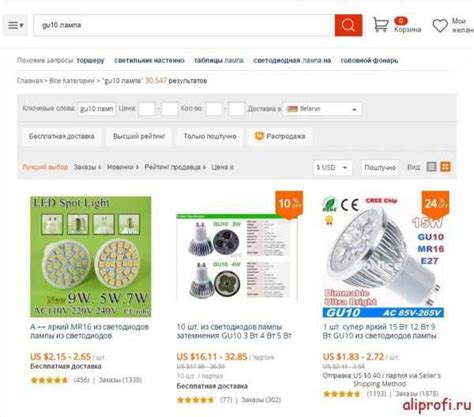Open the 10 шт. GU10 lamps product title

pyautogui.click(x=234, y=331)
